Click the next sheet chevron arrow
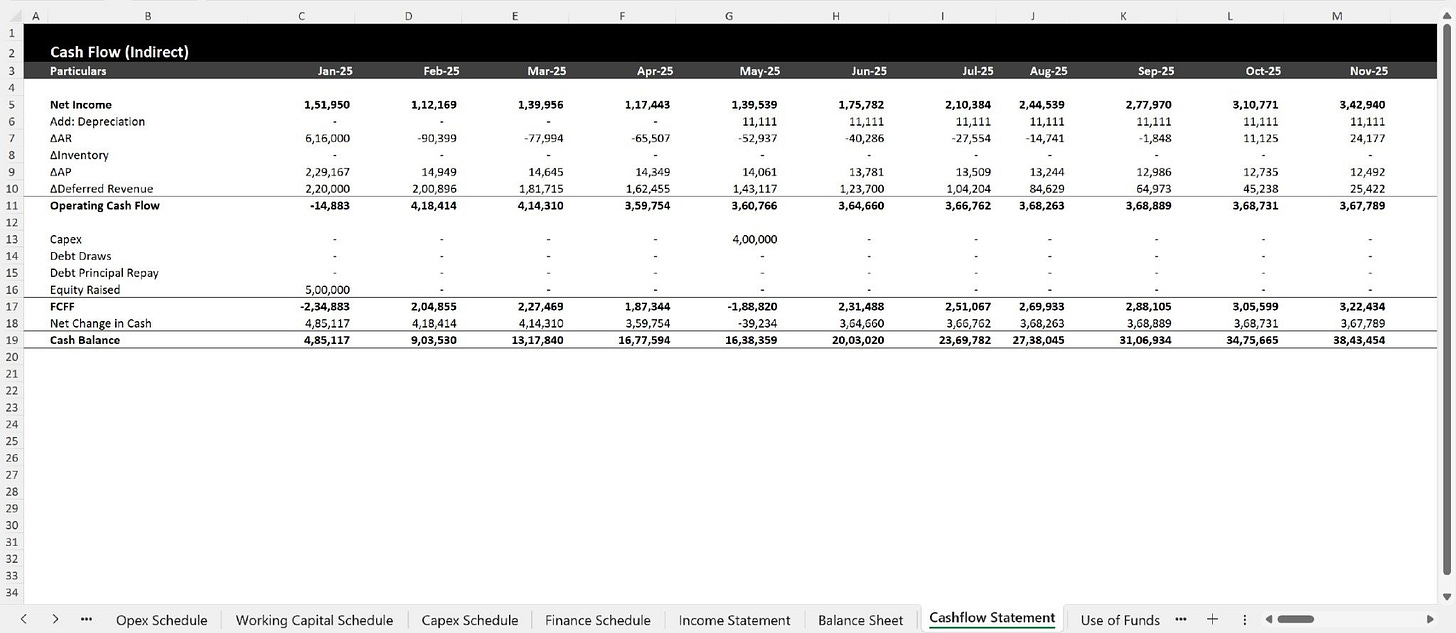This screenshot has height=633, width=1456. click(x=57, y=620)
